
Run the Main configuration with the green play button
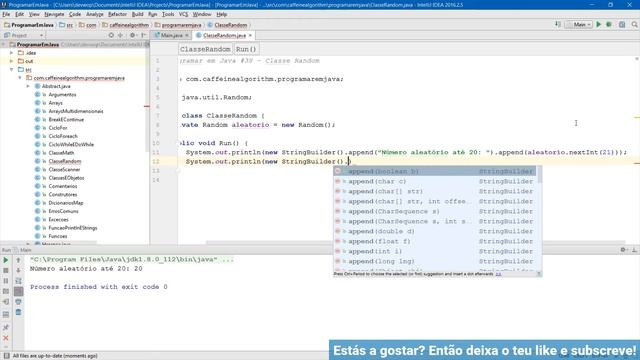click(x=598, y=24)
